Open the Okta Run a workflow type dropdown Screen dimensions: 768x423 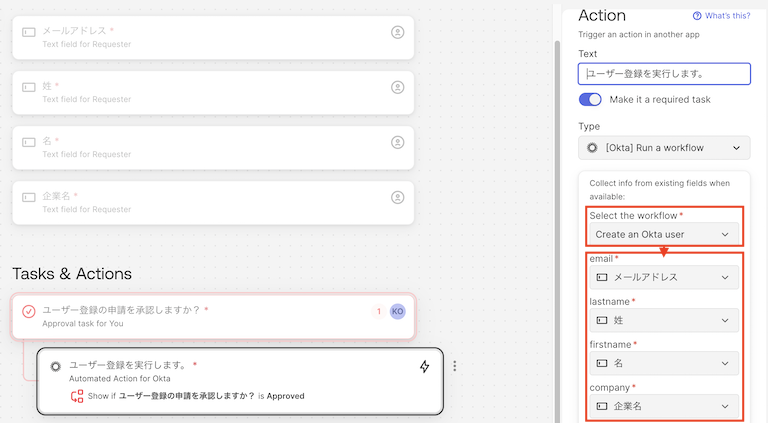coord(664,148)
